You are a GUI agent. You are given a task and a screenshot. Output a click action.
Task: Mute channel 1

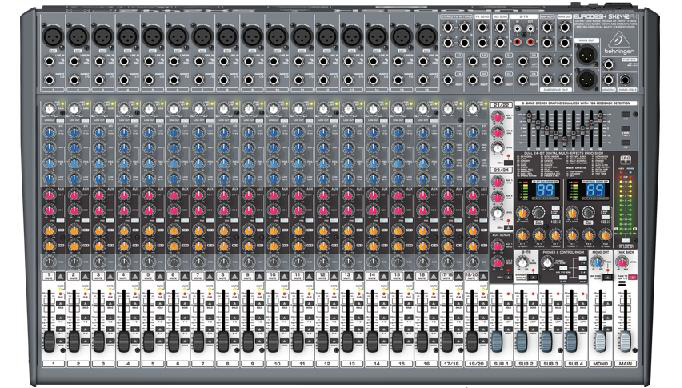pyautogui.click(x=60, y=276)
